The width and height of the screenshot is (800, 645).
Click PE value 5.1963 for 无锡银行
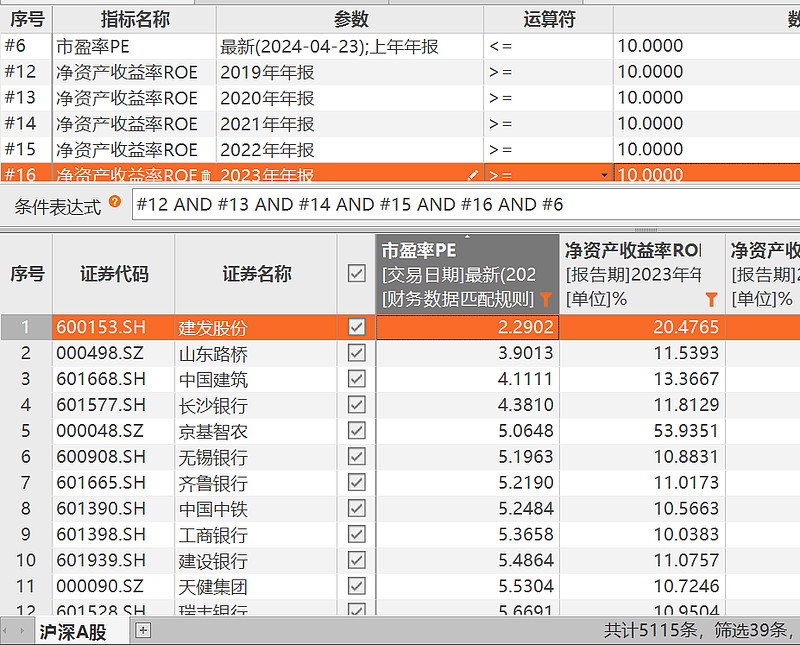(x=526, y=457)
